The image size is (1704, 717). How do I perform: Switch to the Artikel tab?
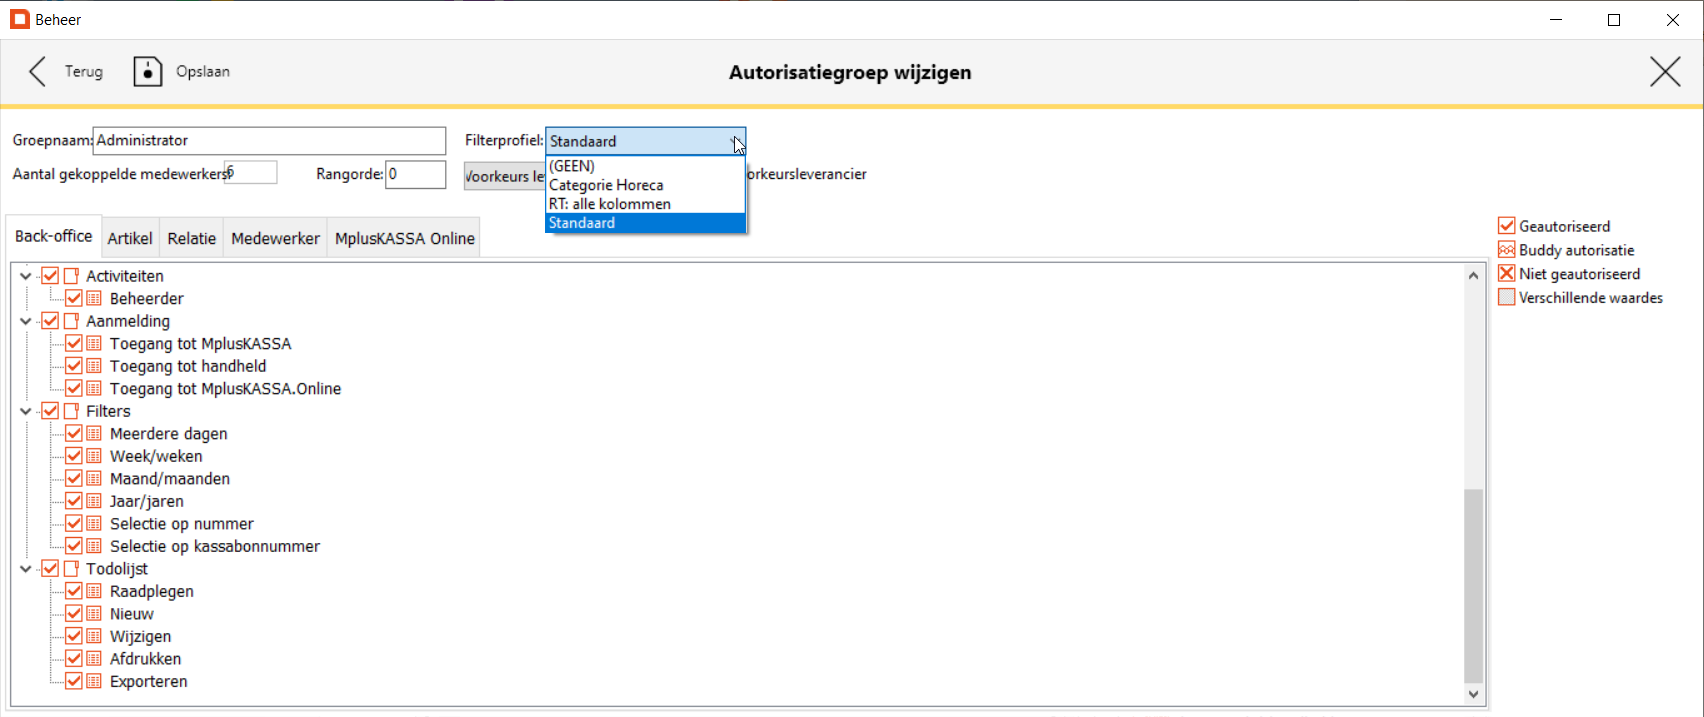[x=130, y=238]
